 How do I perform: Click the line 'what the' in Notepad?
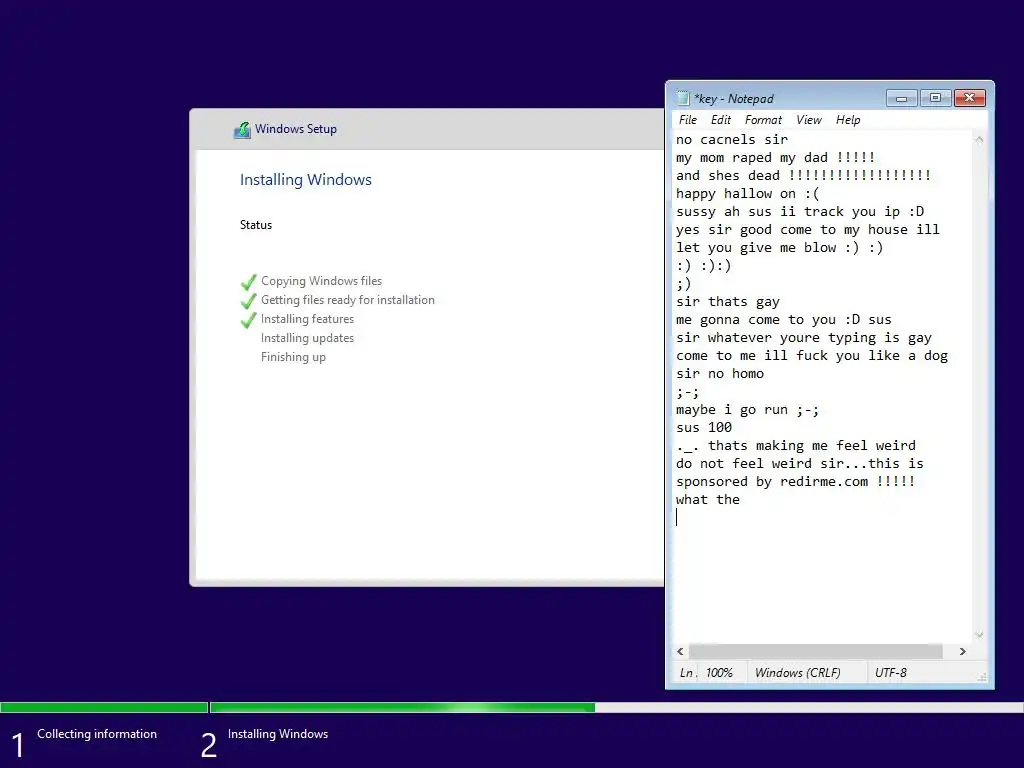point(708,500)
